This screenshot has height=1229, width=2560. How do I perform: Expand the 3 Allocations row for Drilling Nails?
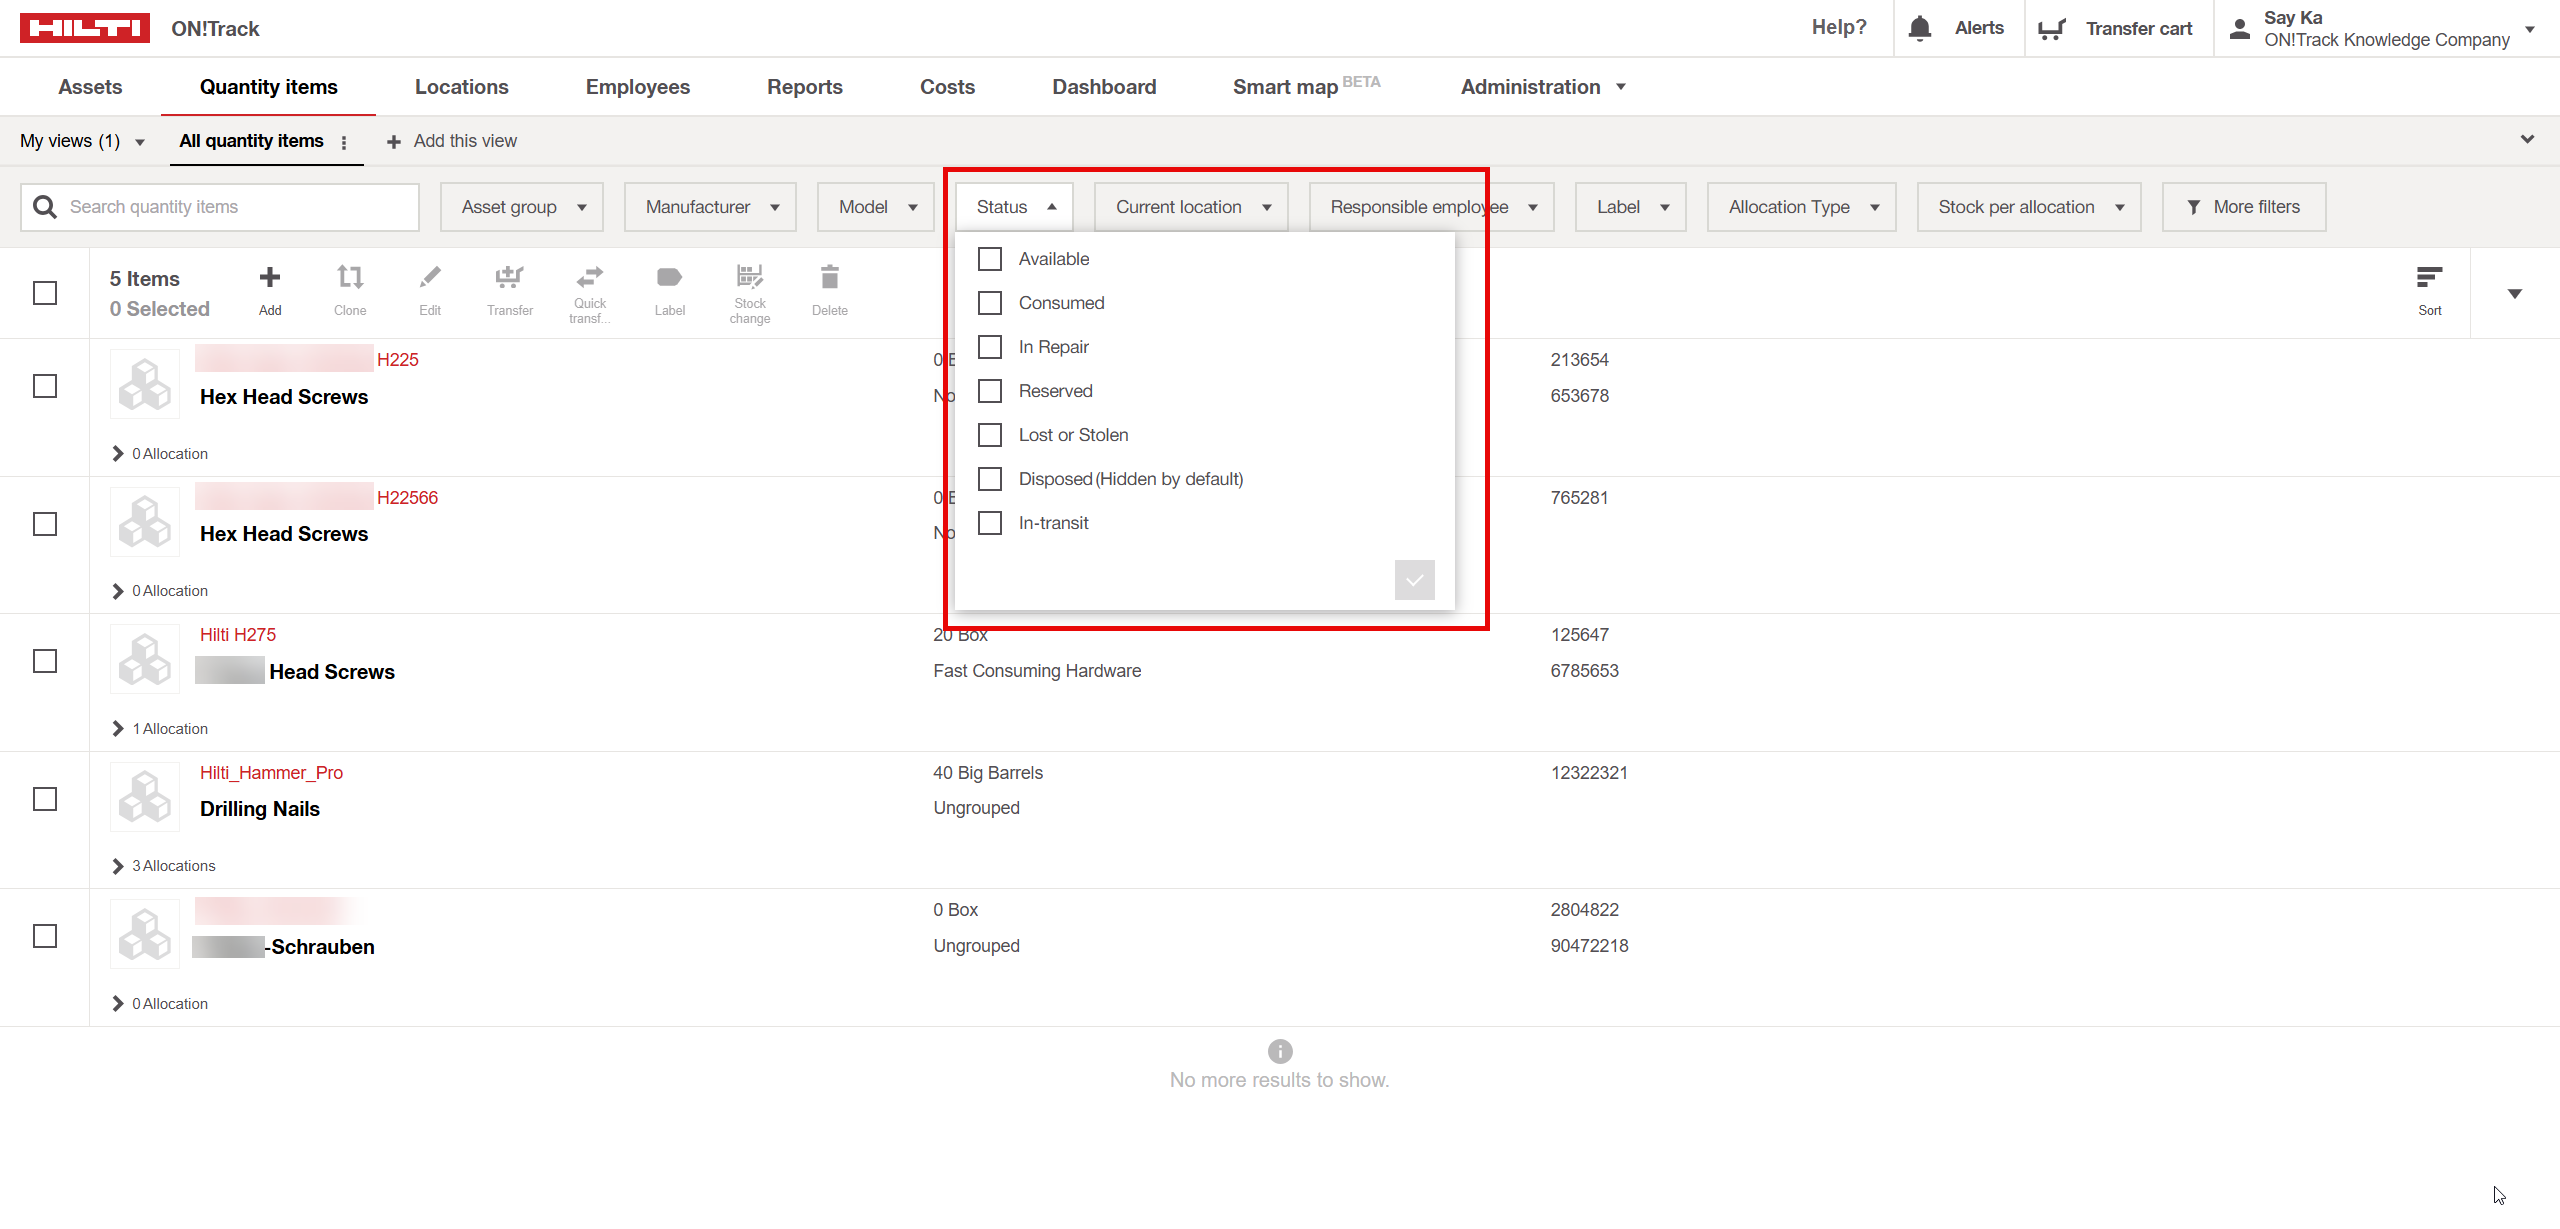[x=118, y=866]
